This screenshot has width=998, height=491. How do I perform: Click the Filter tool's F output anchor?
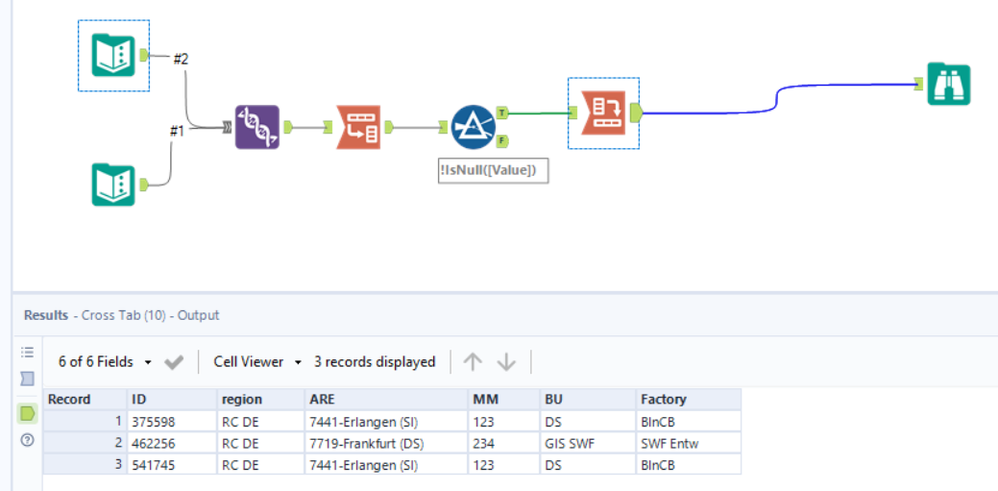[x=502, y=141]
